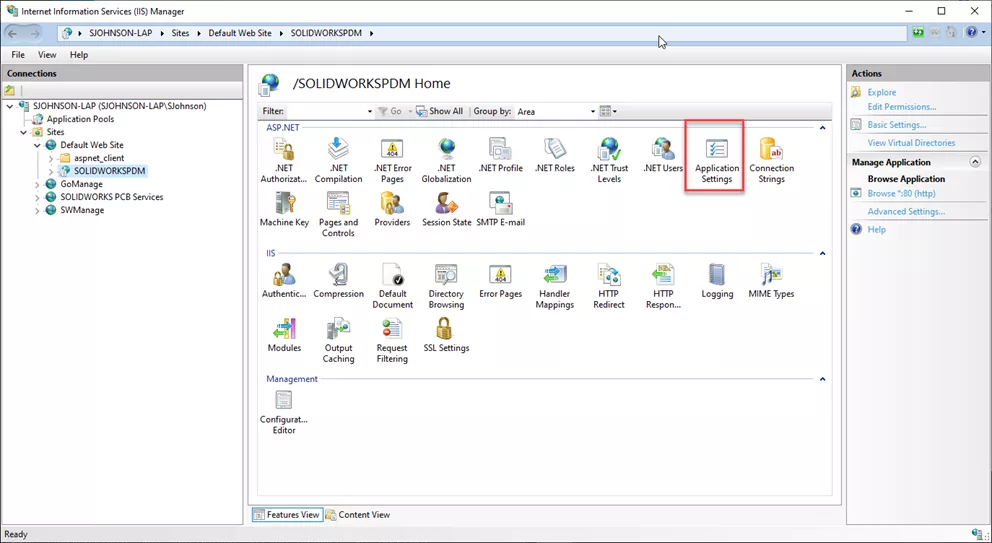Open the Help menu
Screen dimensions: 992x543
point(79,55)
